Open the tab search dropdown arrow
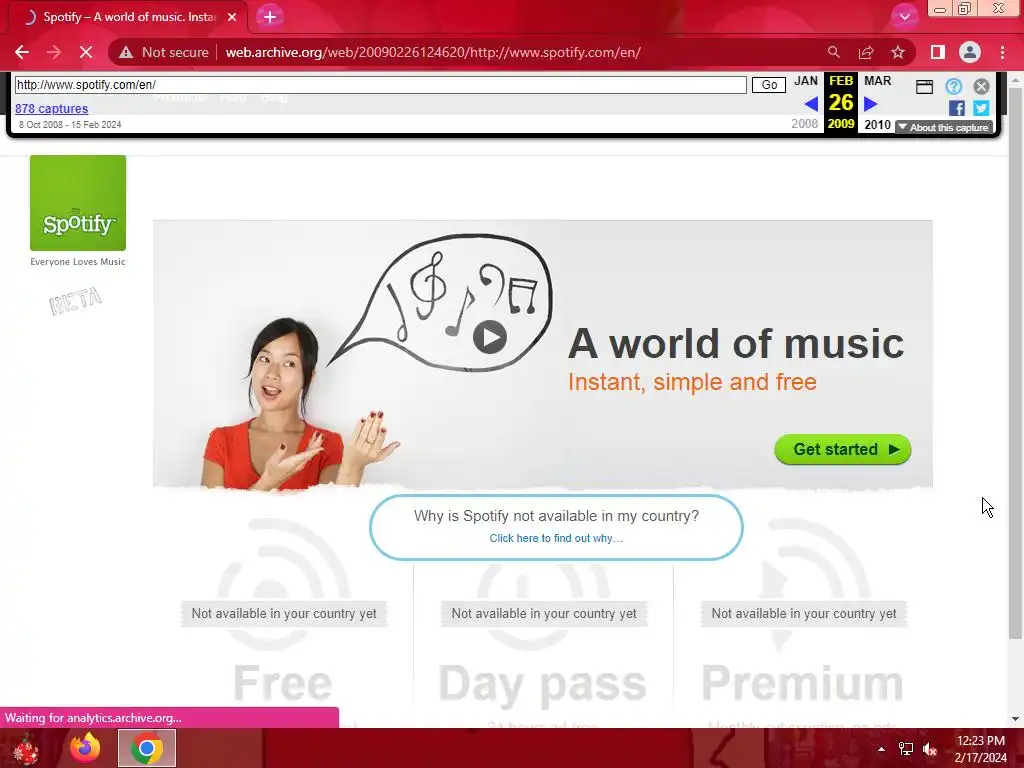 [x=904, y=17]
